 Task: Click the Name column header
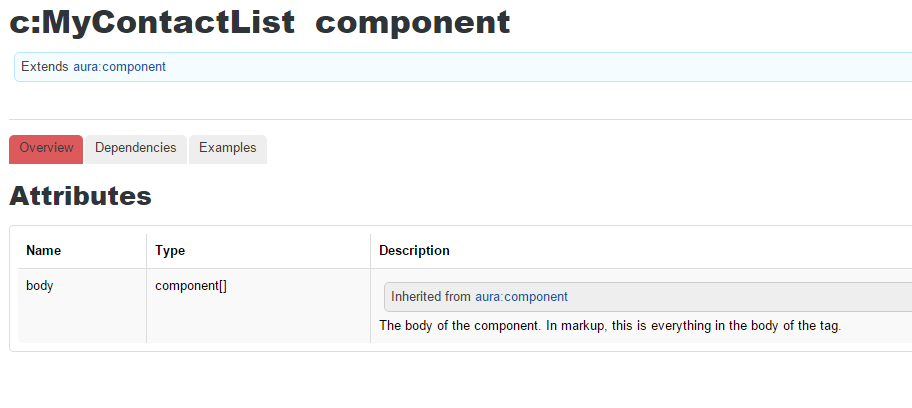43,251
